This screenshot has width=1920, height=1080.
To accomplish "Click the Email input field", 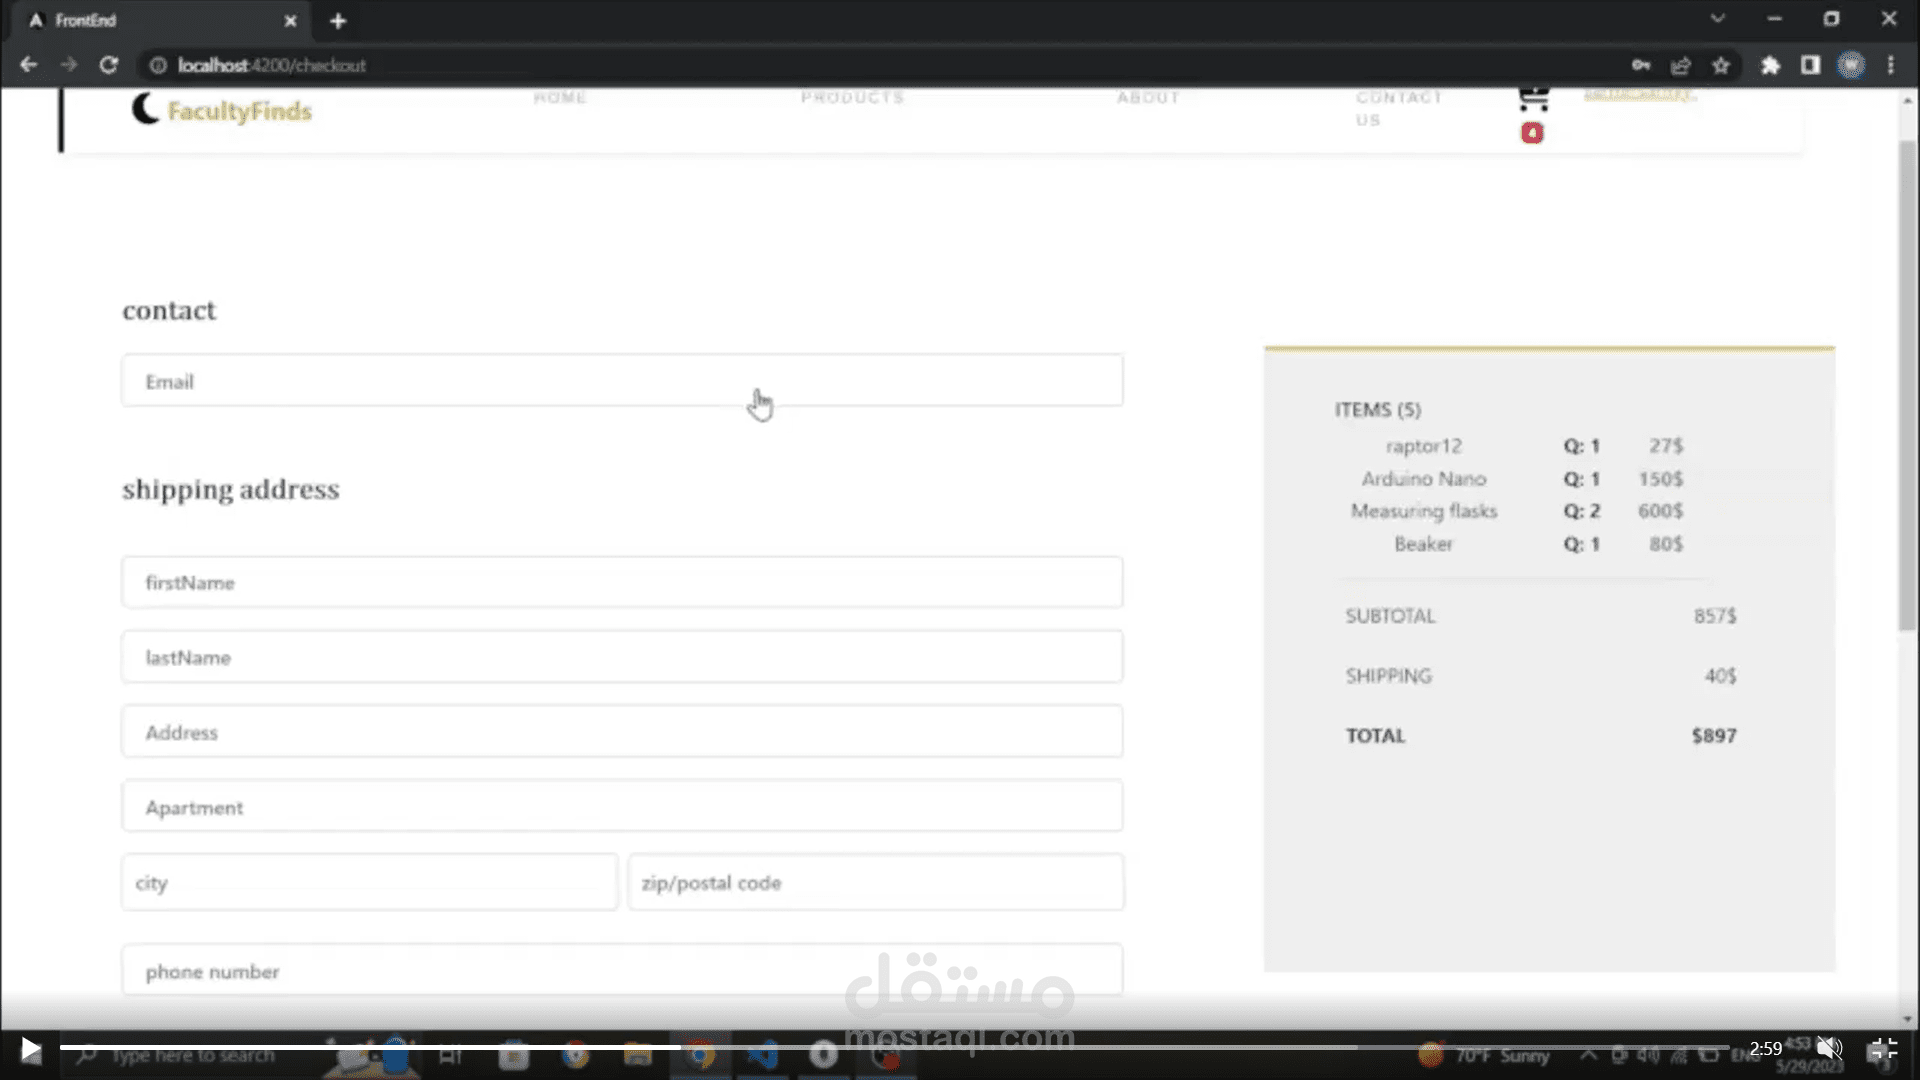I will (x=622, y=381).
